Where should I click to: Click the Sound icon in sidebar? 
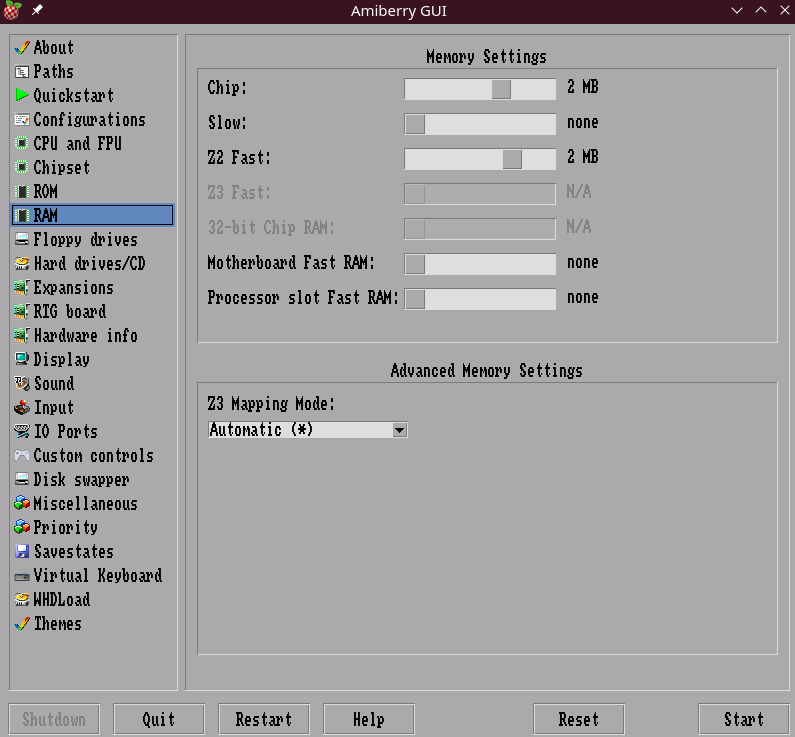pos(22,384)
